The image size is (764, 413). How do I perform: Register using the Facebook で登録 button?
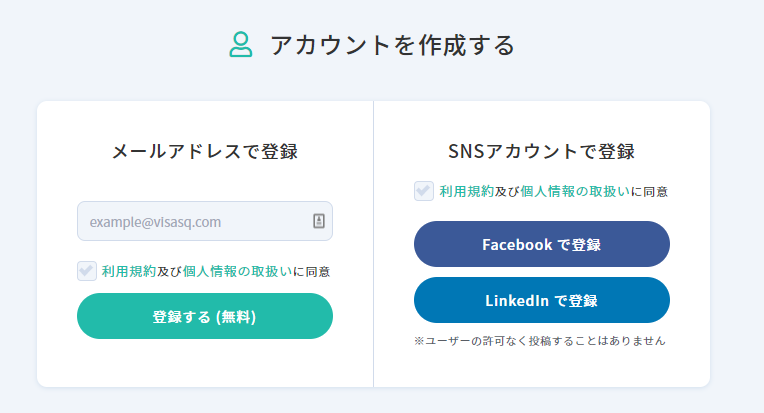point(541,244)
